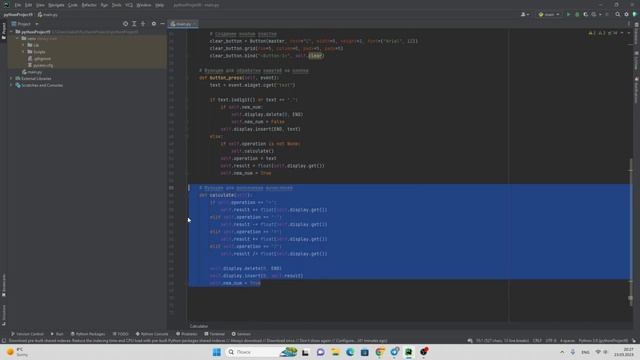The image size is (640, 360).
Task: Open Python Console tool window
Action: click(x=151, y=334)
